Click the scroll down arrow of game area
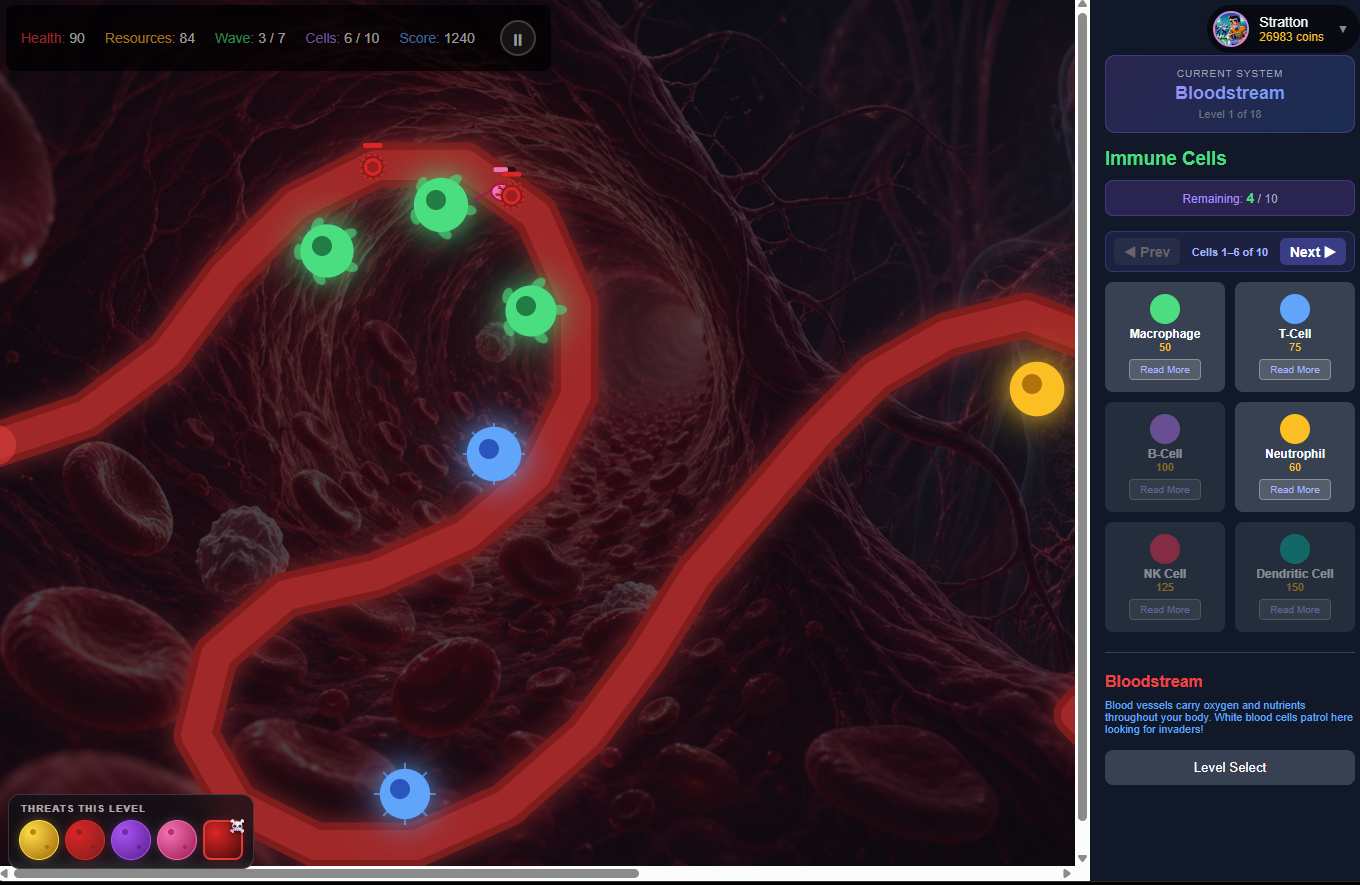The image size is (1360, 885). coord(1082,859)
